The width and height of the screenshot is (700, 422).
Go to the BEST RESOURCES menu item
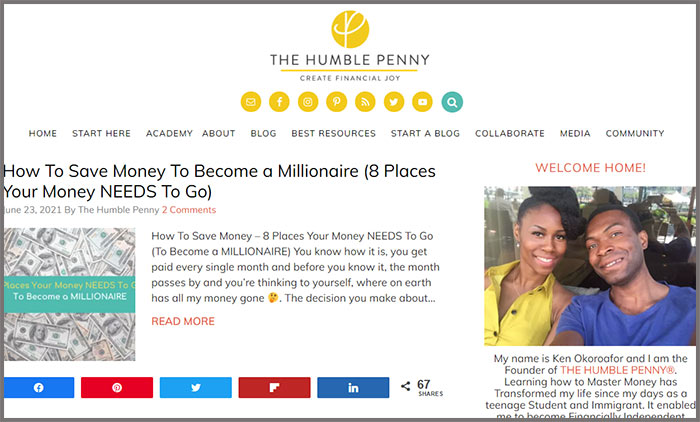[333, 134]
